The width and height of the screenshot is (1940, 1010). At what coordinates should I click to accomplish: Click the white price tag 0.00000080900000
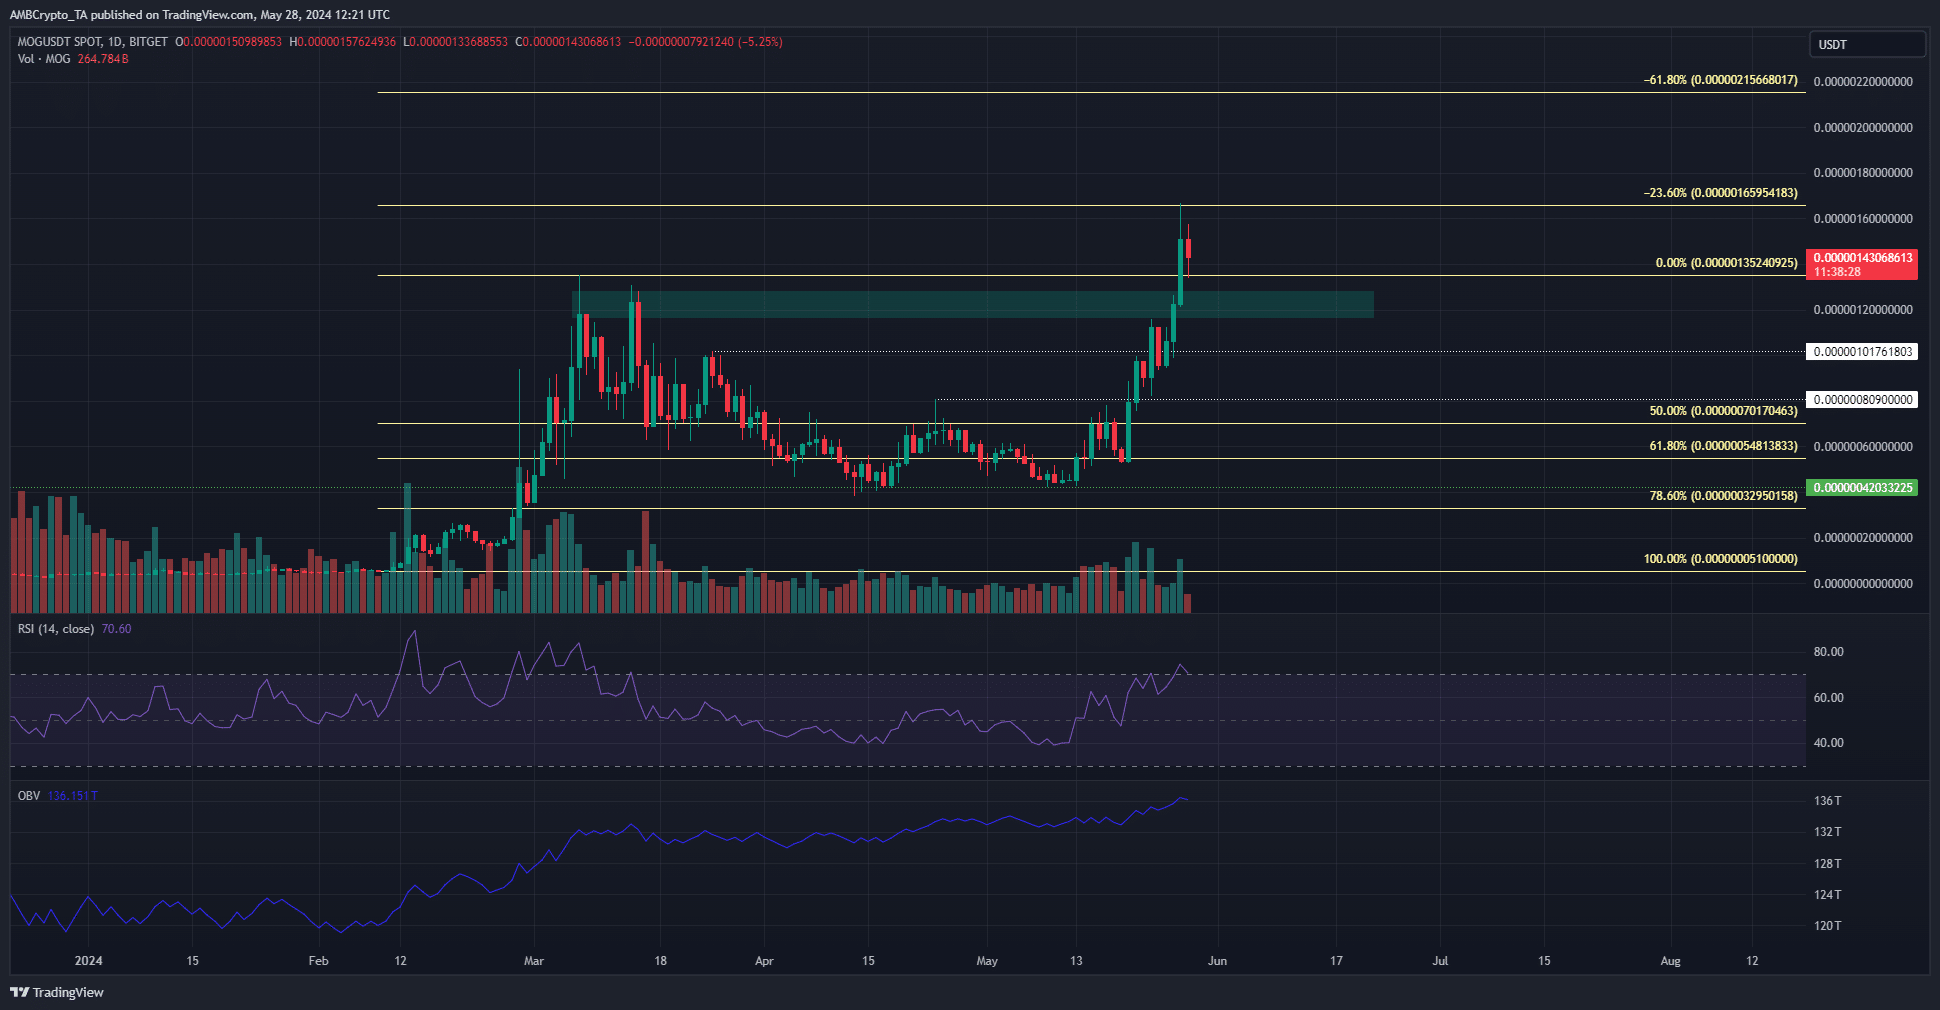tap(1862, 400)
